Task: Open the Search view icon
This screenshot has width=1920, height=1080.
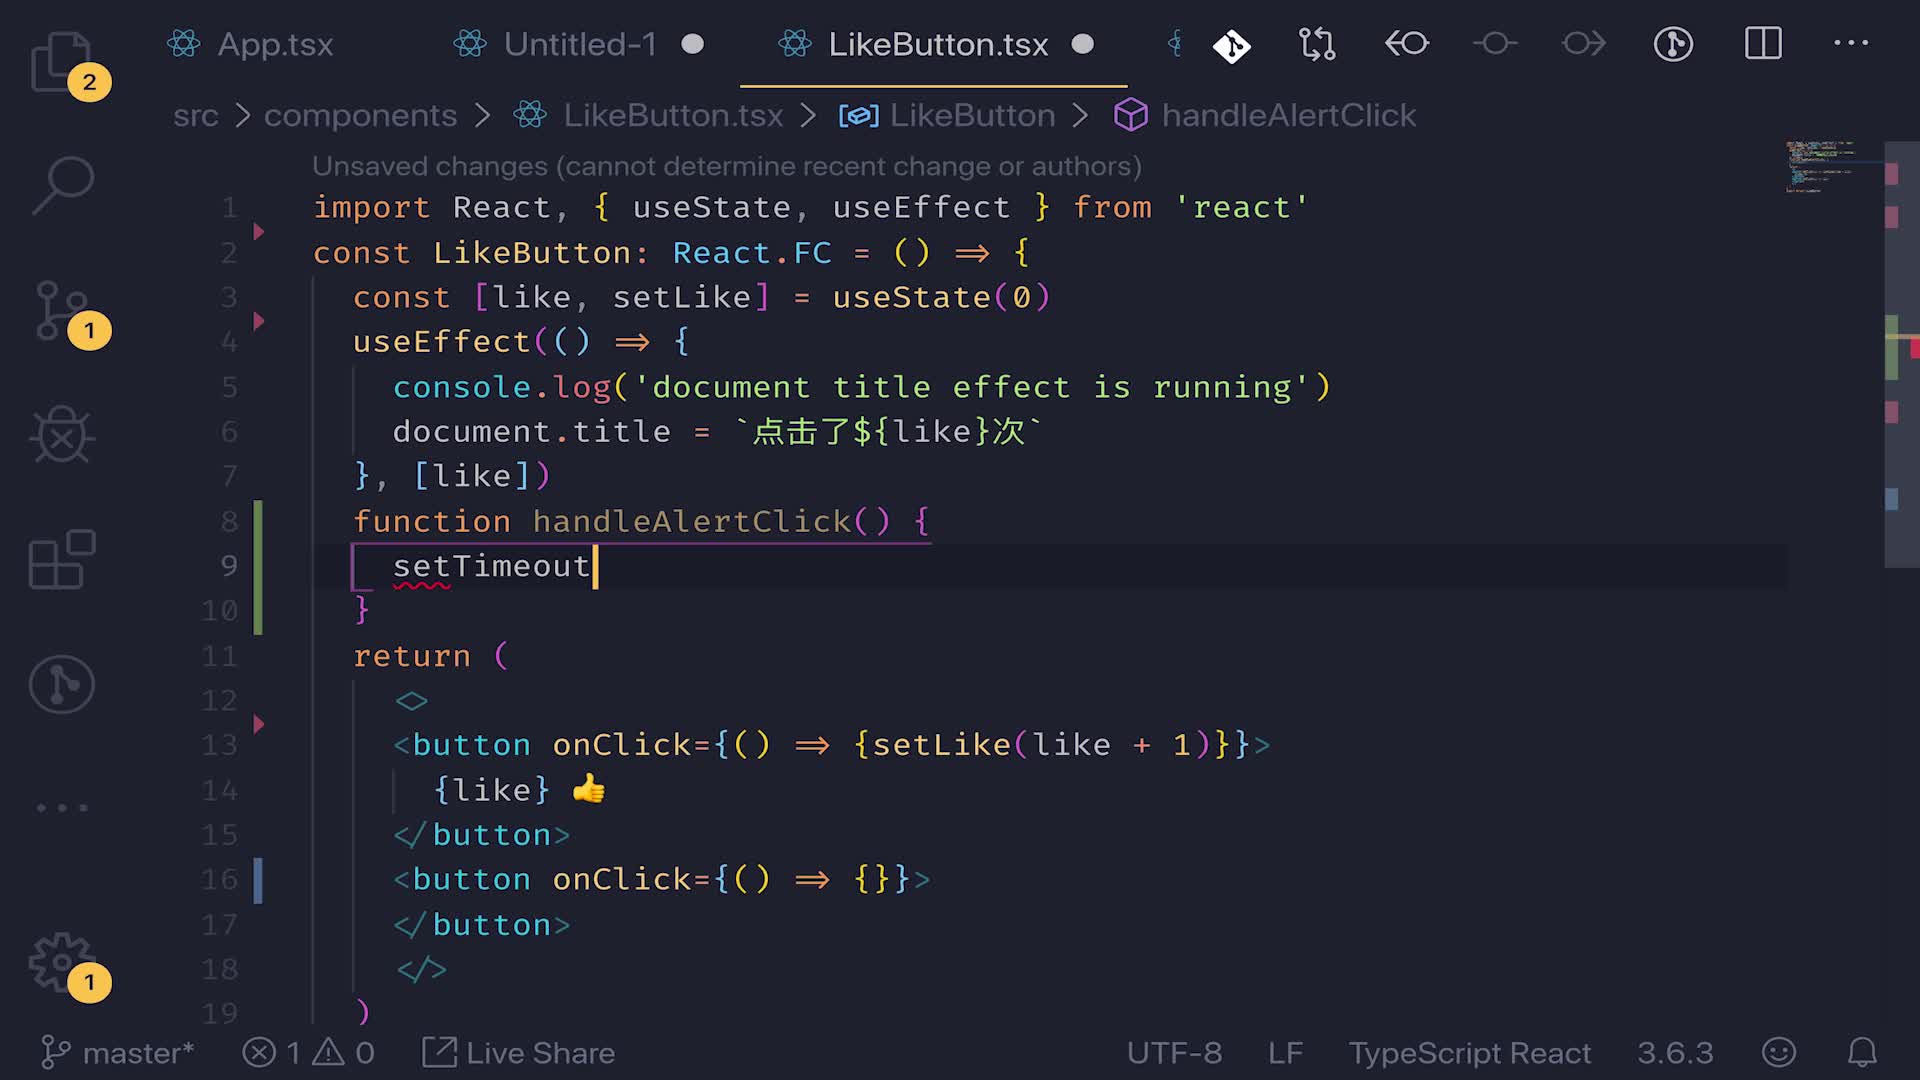Action: click(x=62, y=185)
